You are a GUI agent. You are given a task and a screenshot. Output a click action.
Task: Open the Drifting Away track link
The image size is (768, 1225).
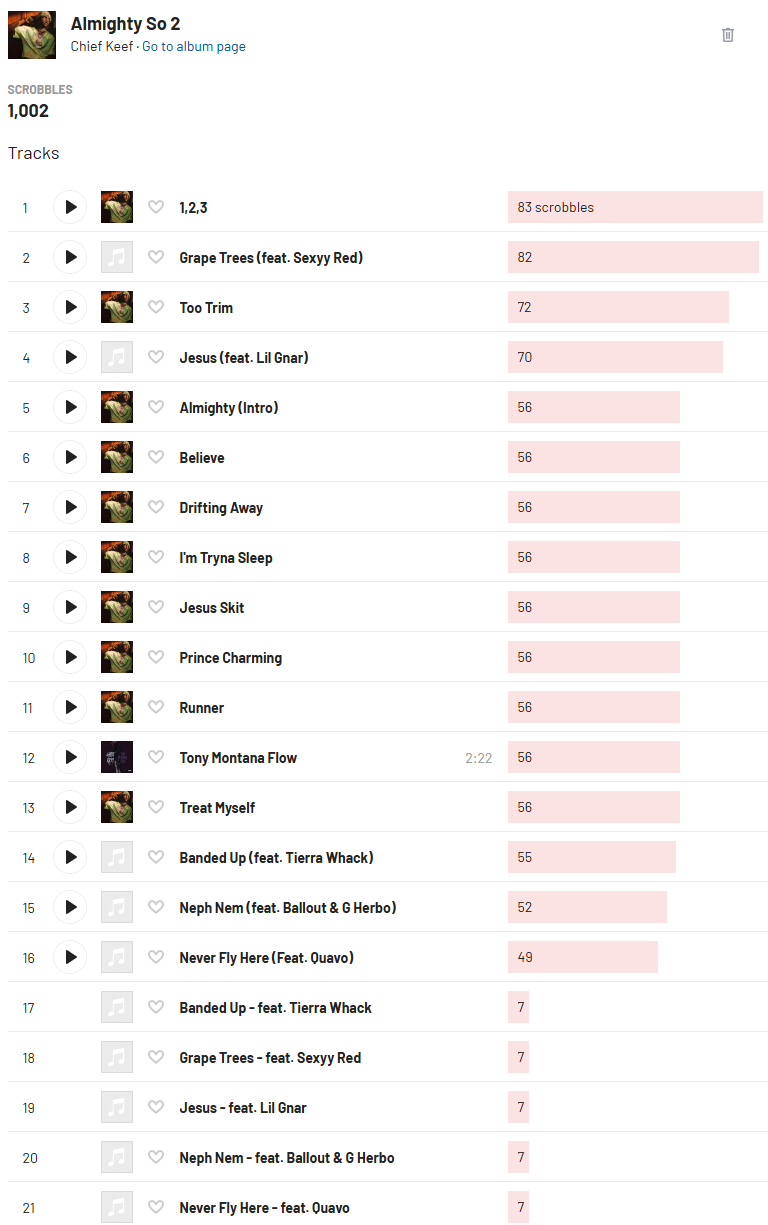pos(221,508)
